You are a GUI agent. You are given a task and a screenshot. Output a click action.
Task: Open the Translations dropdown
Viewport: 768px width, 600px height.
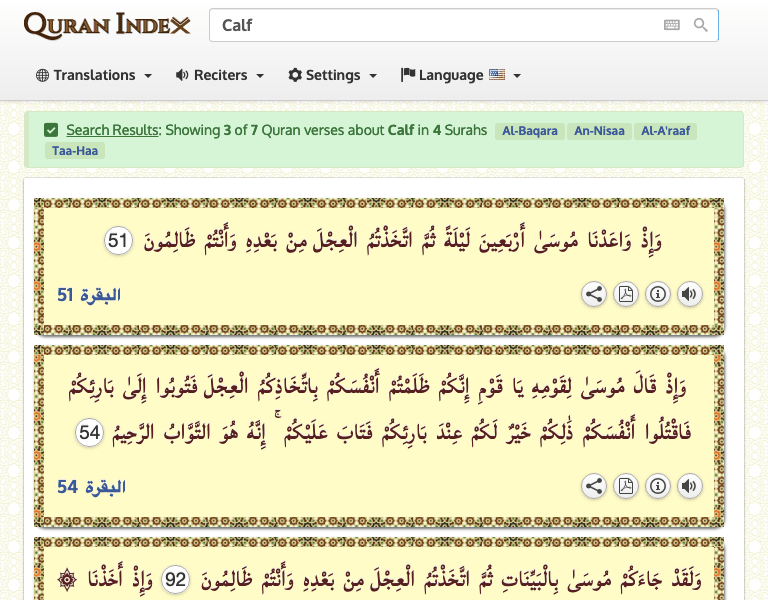[x=94, y=75]
